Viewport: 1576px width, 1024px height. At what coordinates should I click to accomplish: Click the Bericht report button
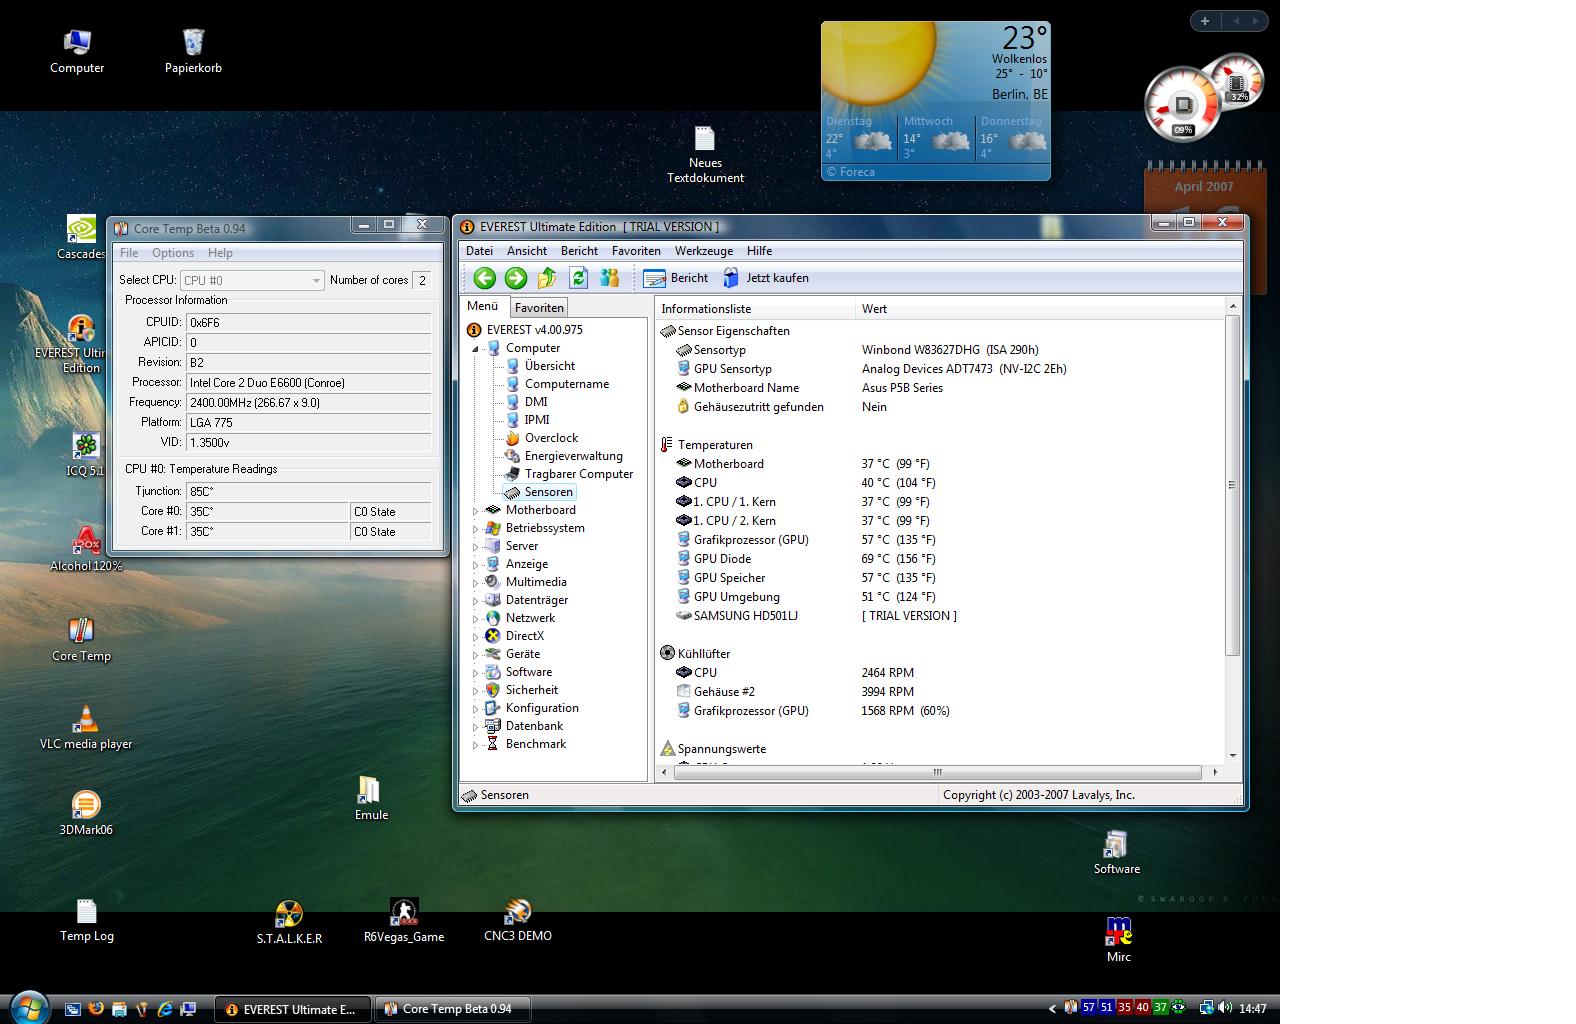[676, 278]
